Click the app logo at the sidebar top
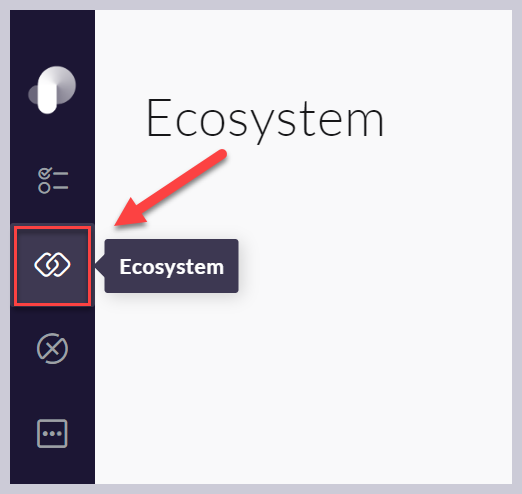 (52, 89)
